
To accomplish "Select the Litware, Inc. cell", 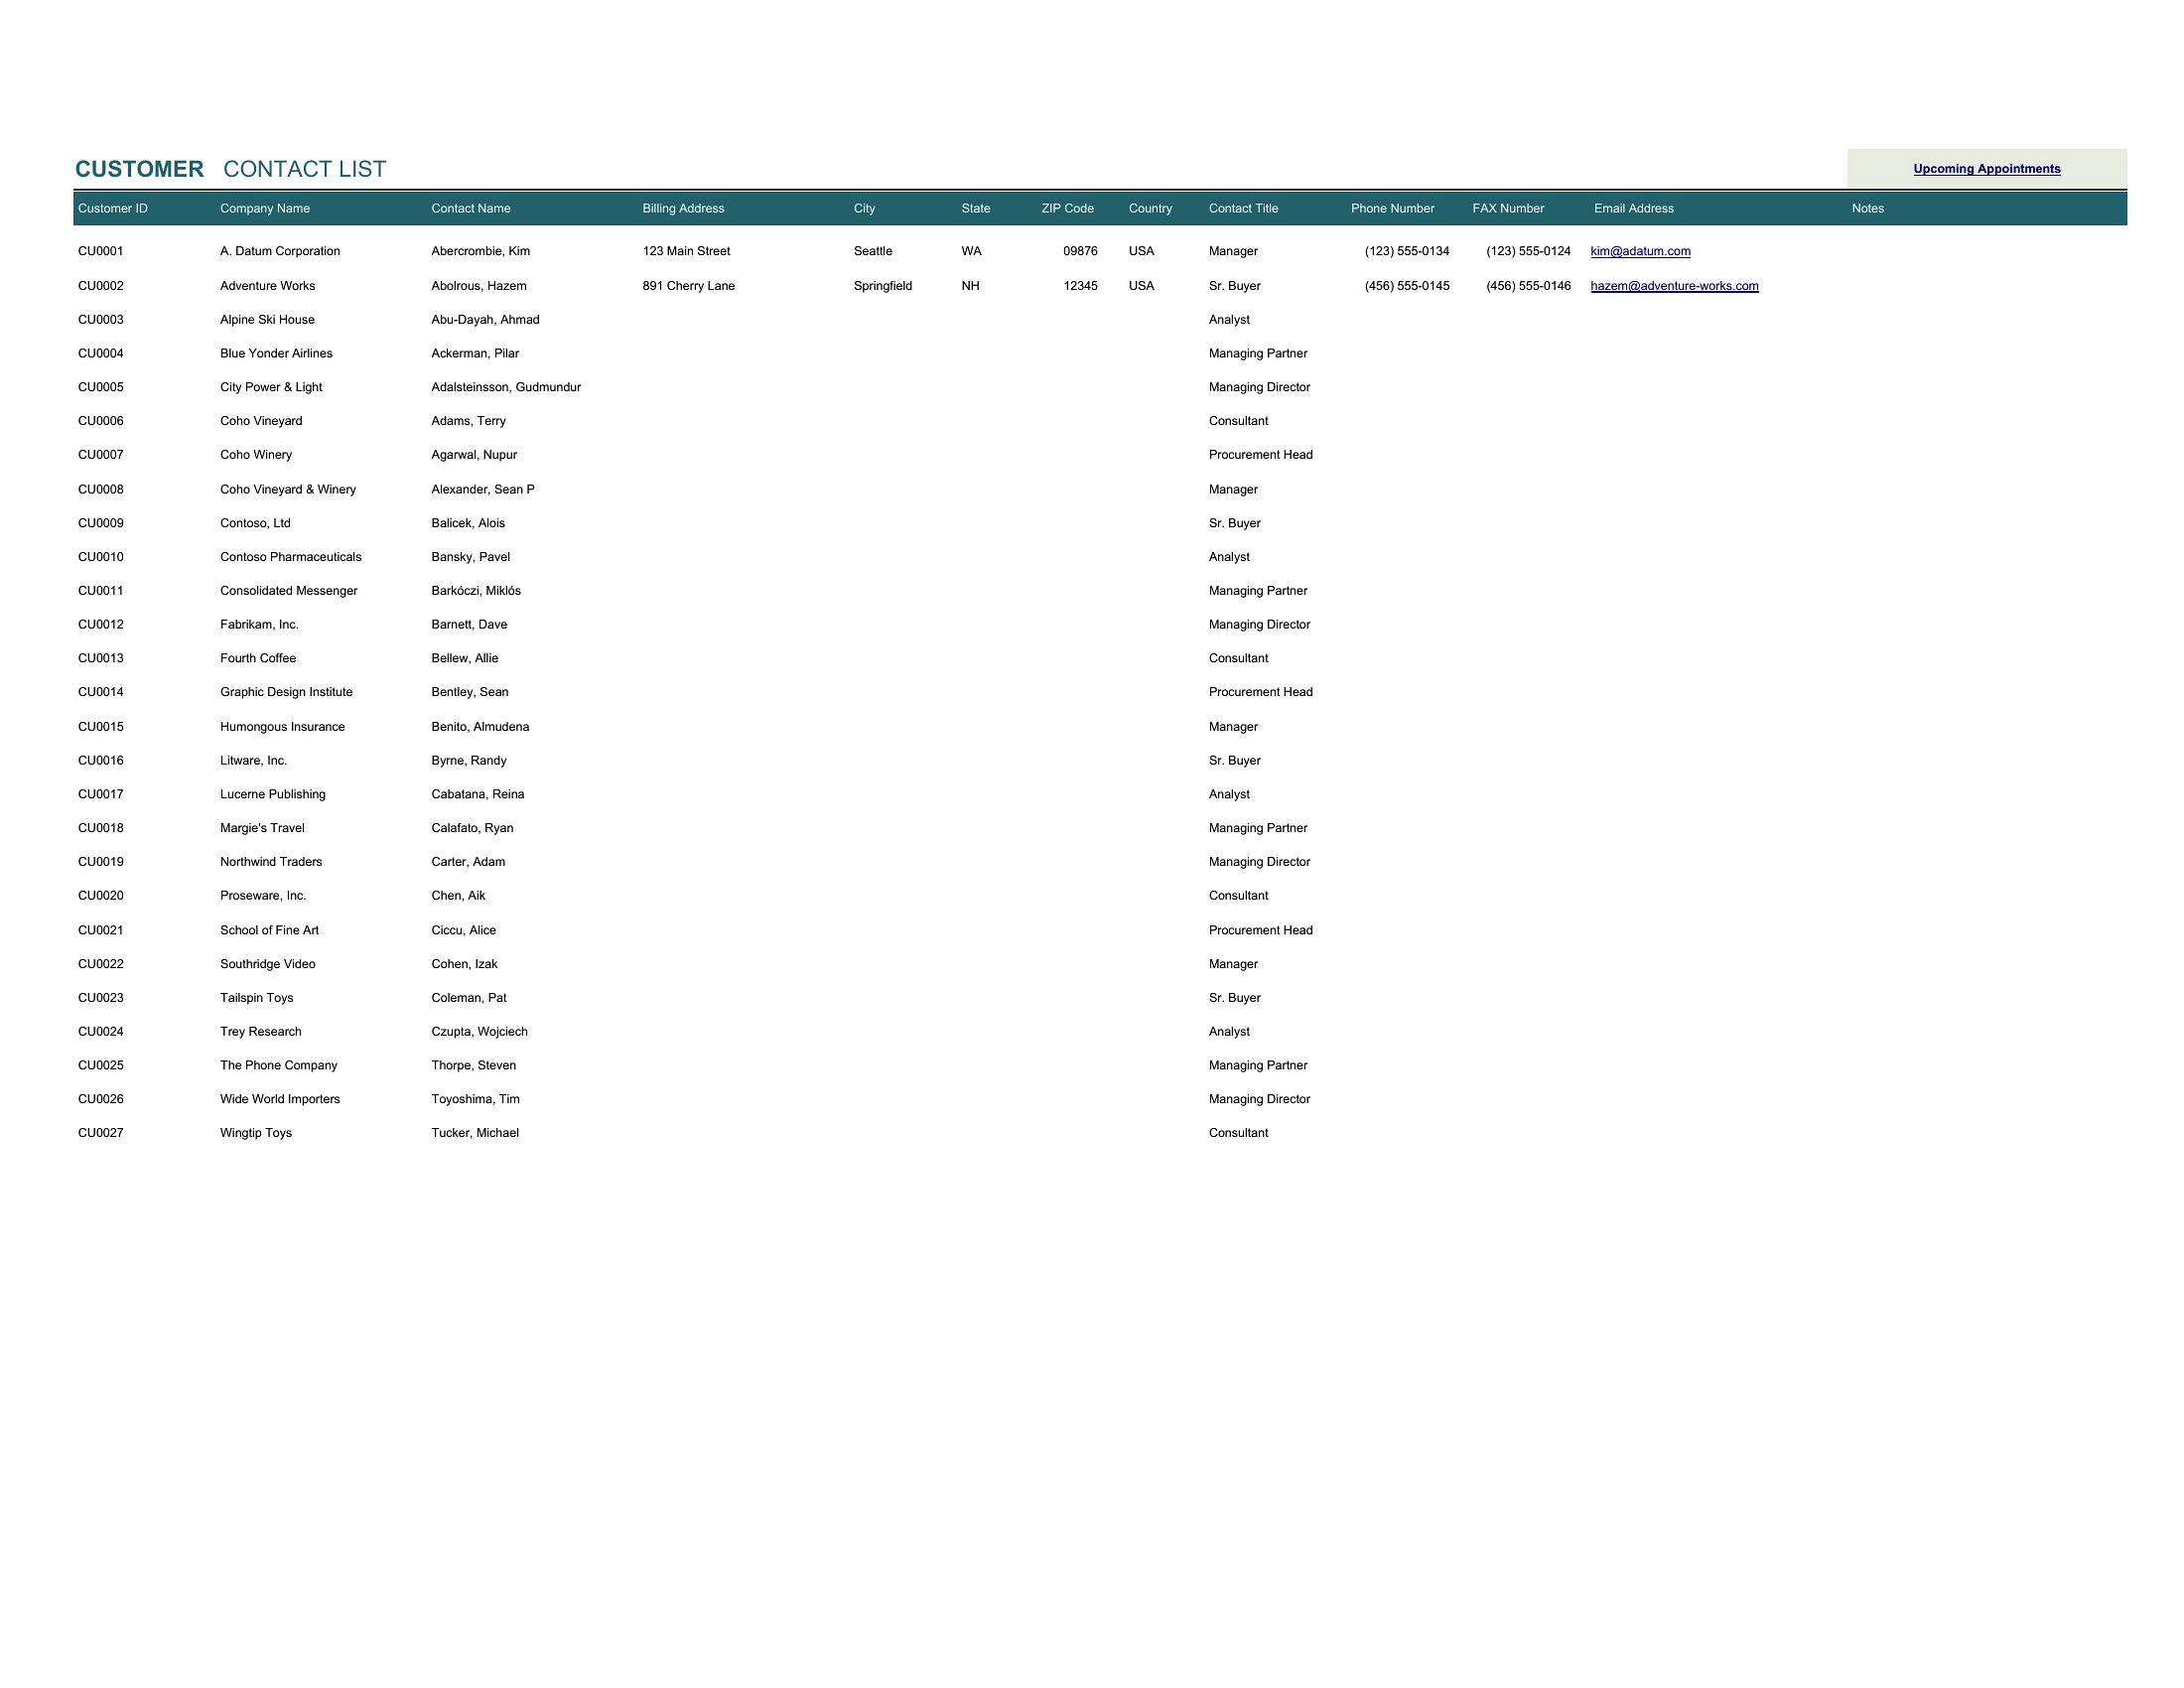I will (x=253, y=761).
